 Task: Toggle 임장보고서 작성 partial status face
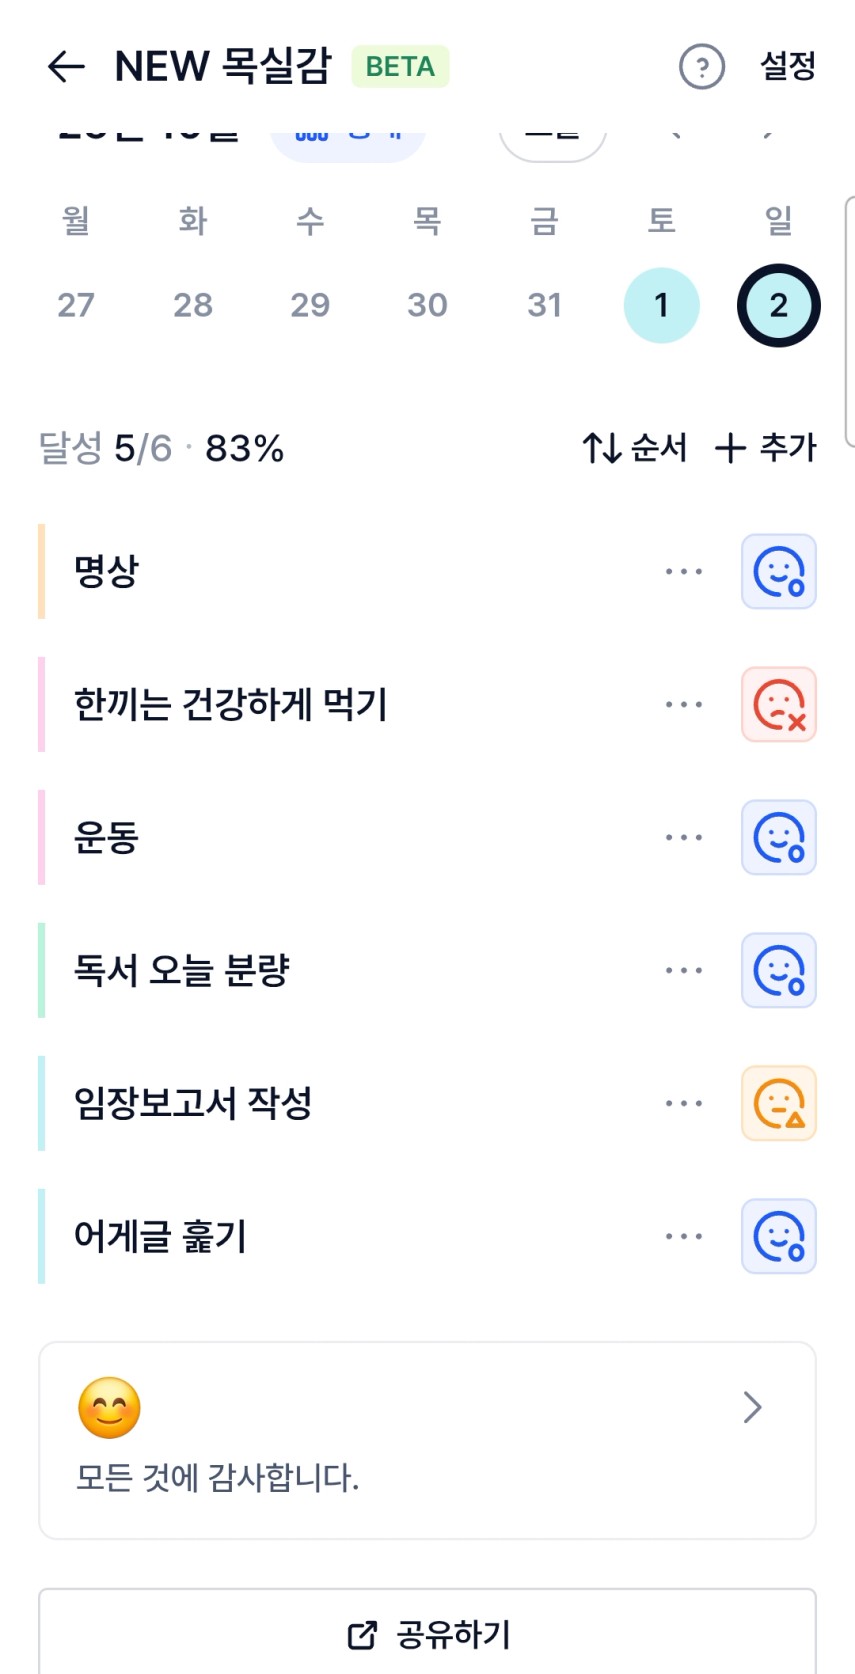pyautogui.click(x=778, y=1104)
